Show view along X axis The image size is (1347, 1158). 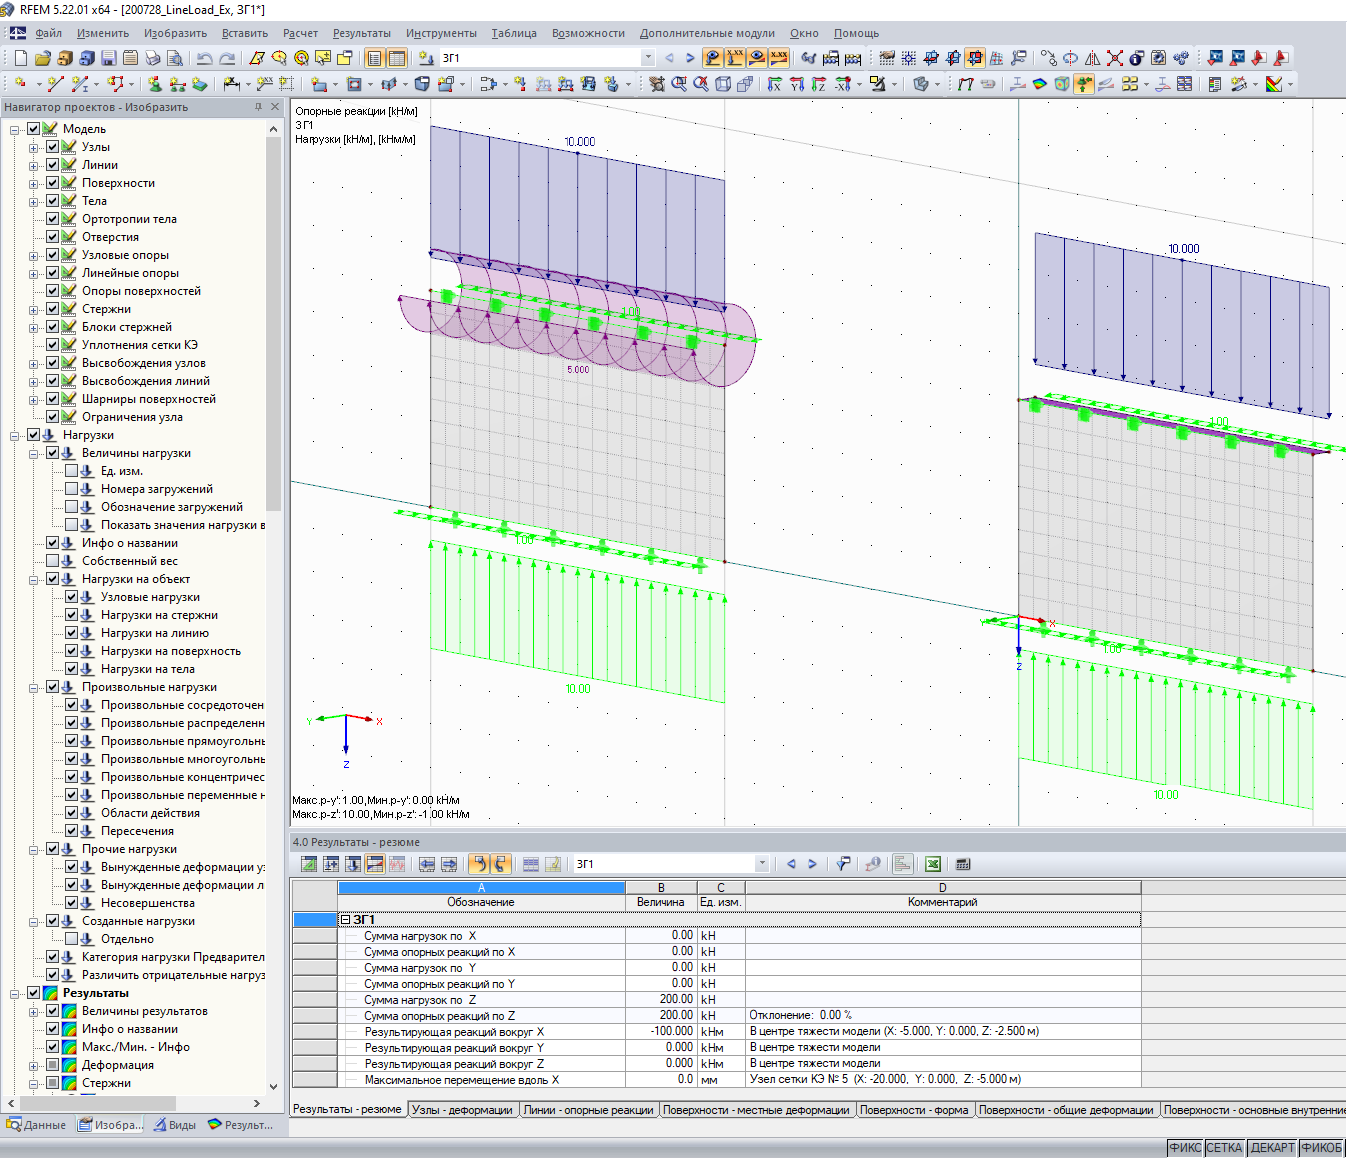[x=774, y=84]
